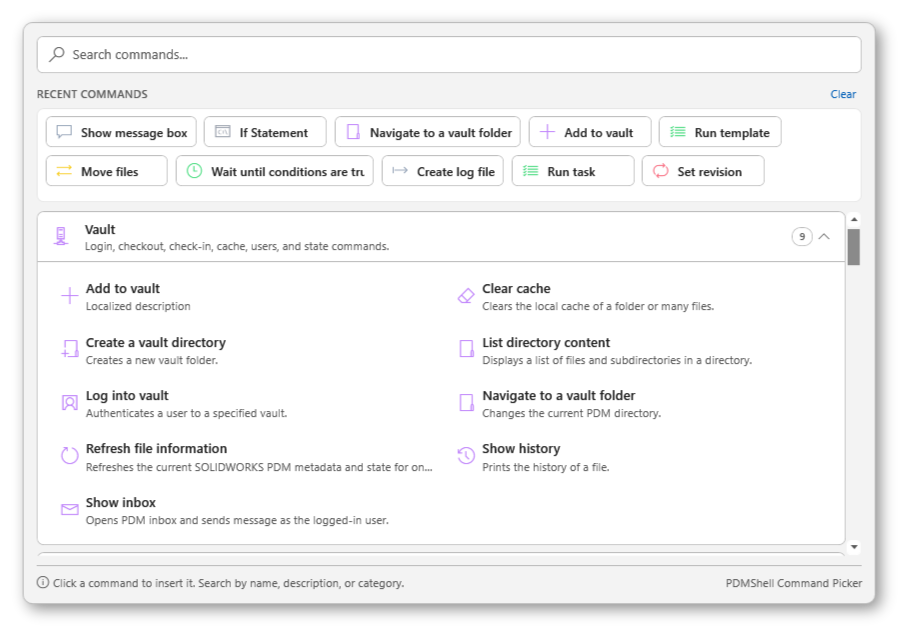Click the list icon on Run task chip

click(x=530, y=171)
